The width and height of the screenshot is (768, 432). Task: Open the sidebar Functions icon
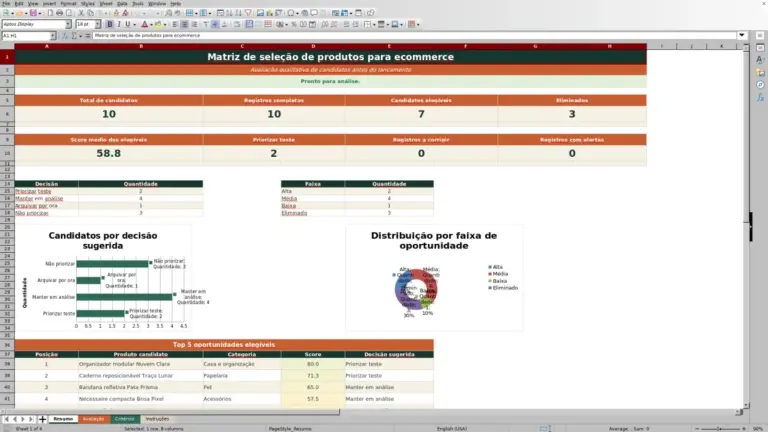(x=760, y=97)
